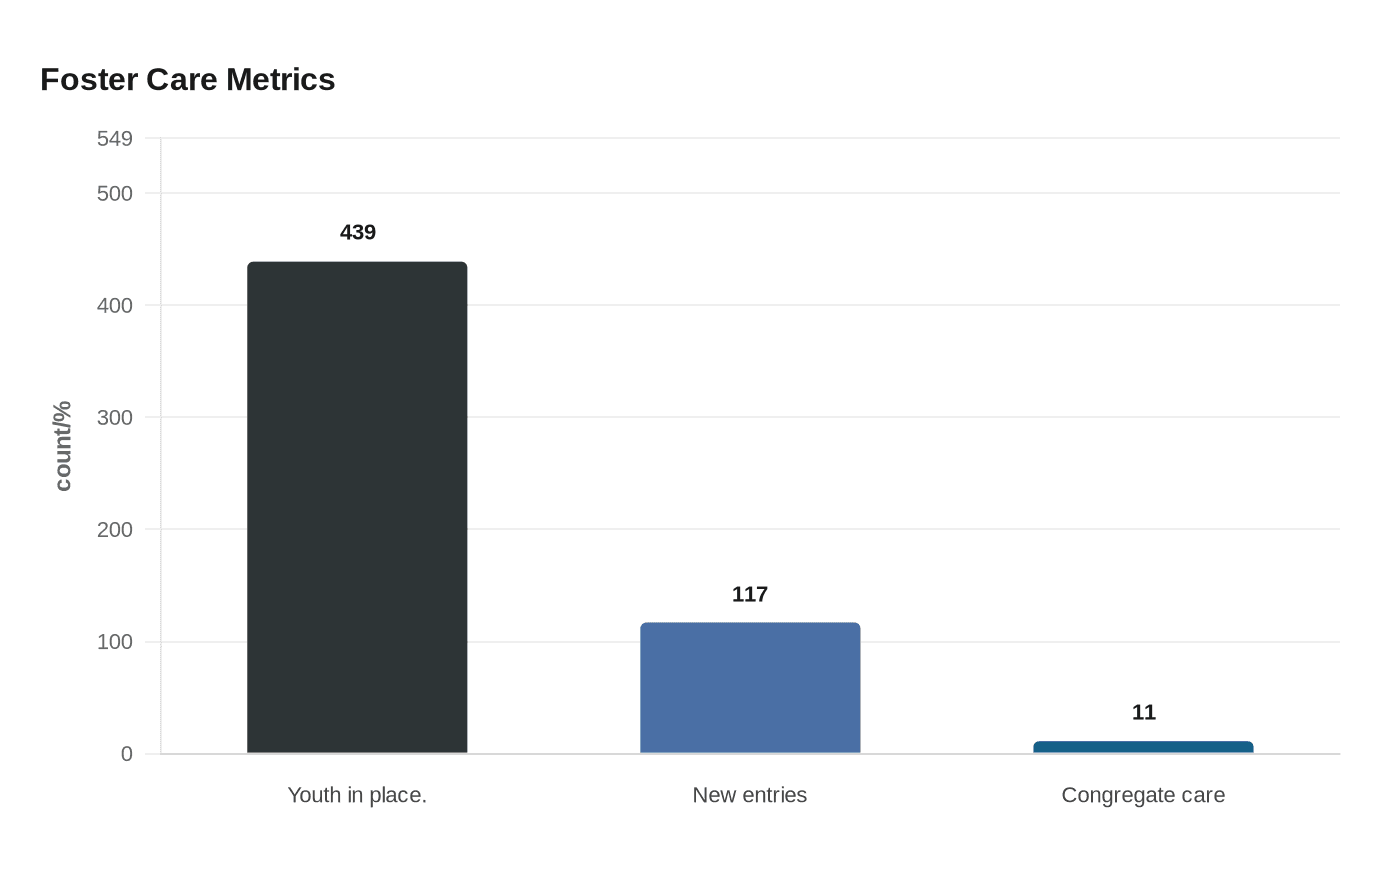1400x880 pixels.
Task: Select the Youth in place. axis label
Action: 357,795
